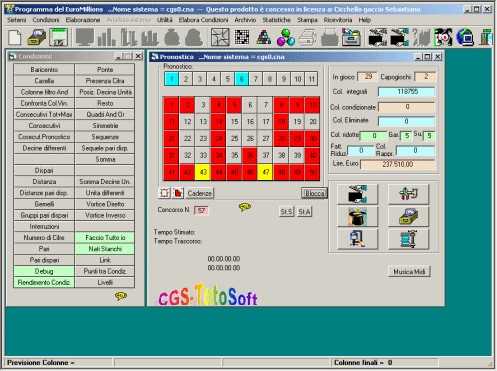This screenshot has width=497, height=371.
Task: Toggle number 50 in the number grid
Action: pos(313,172)
